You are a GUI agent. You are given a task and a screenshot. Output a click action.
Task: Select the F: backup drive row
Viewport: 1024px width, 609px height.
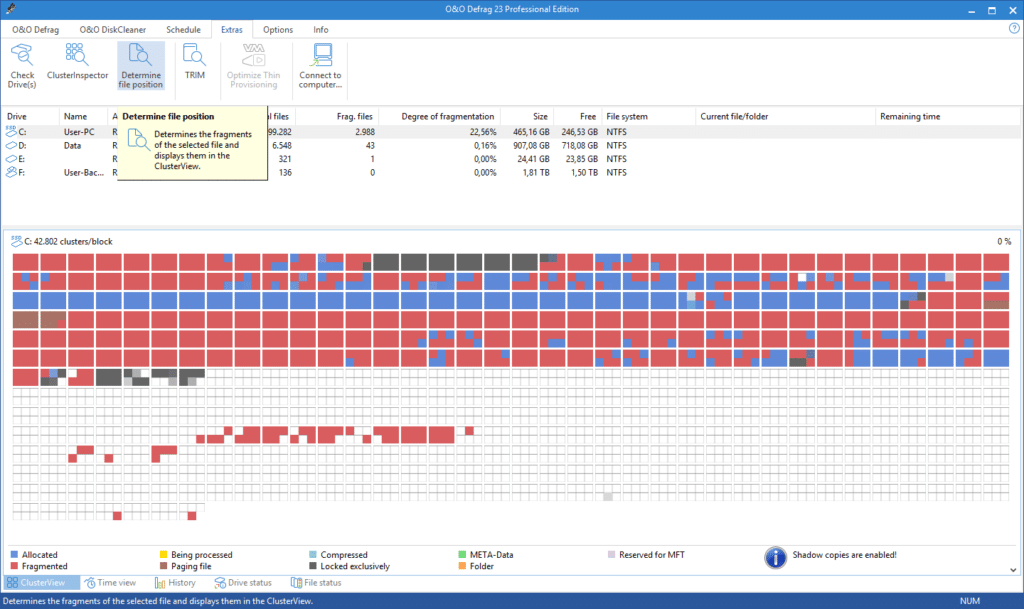point(511,173)
